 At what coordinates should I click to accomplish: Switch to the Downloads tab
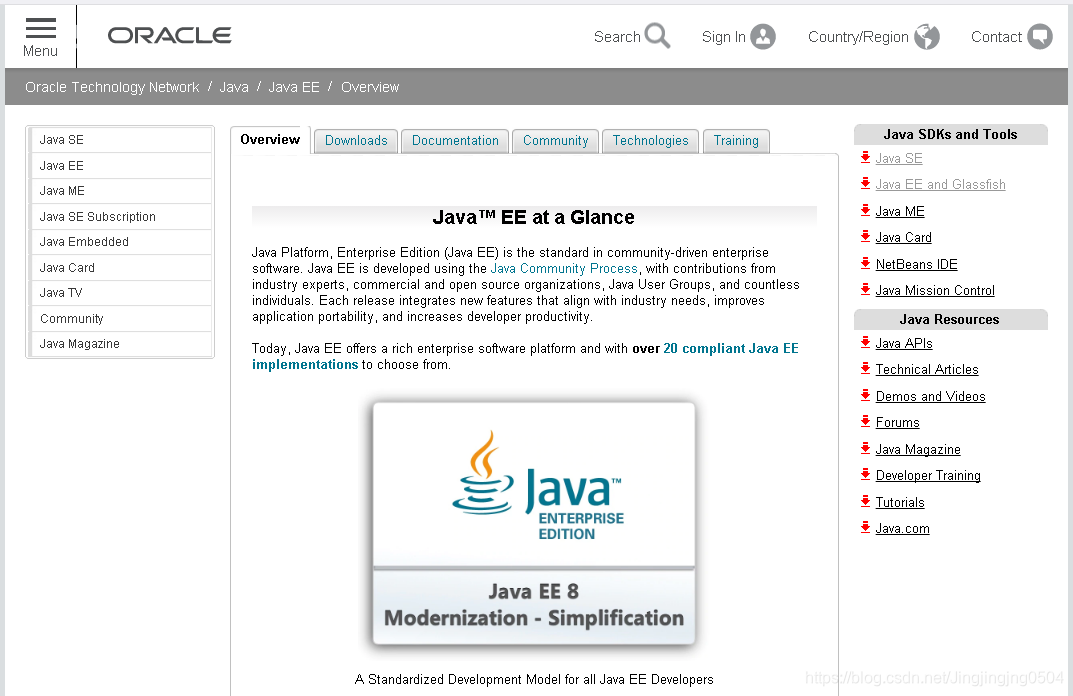coord(356,141)
